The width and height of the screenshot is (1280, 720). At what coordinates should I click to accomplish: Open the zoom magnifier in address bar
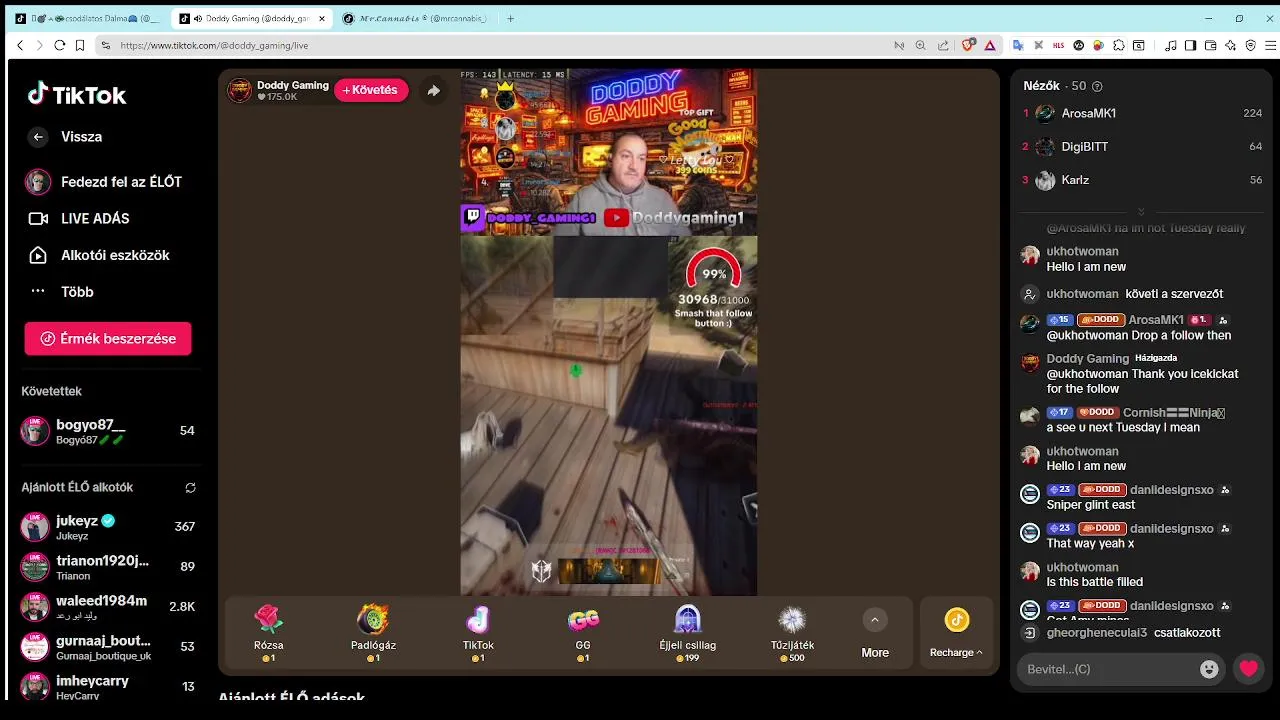[x=920, y=45]
